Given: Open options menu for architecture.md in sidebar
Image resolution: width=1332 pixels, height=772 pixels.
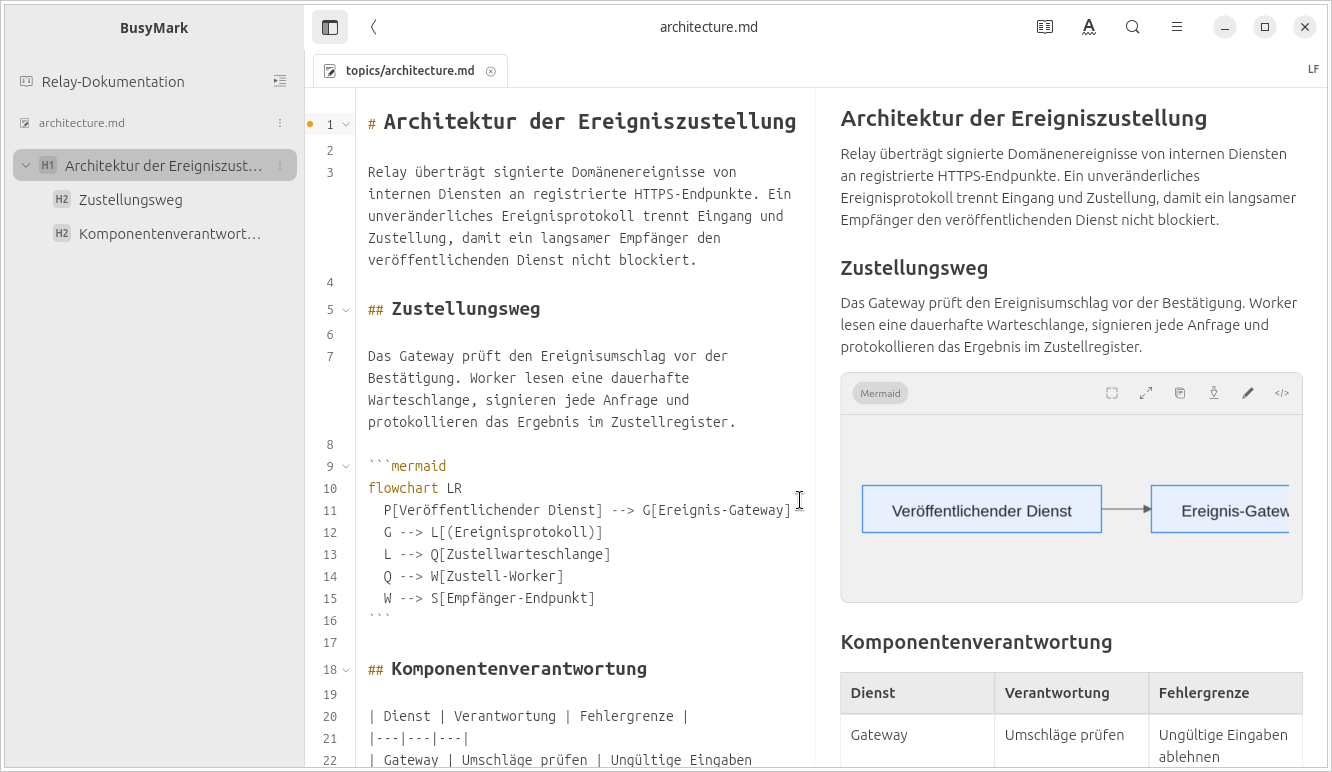Looking at the screenshot, I should click(x=280, y=123).
